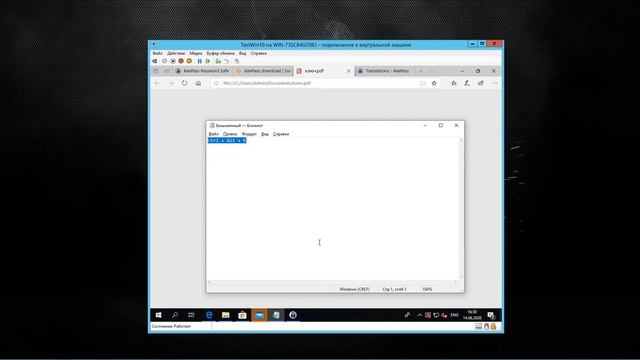
Task: Open the Windows Start menu in VM
Action: [158, 315]
